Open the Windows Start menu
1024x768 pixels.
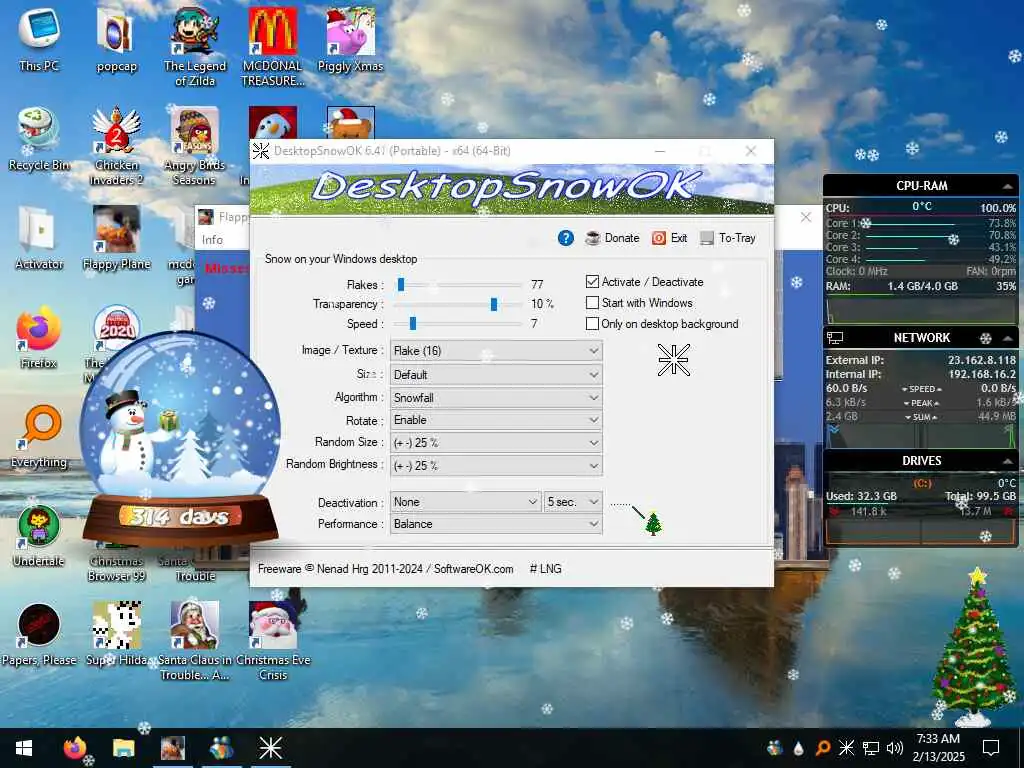coord(24,748)
